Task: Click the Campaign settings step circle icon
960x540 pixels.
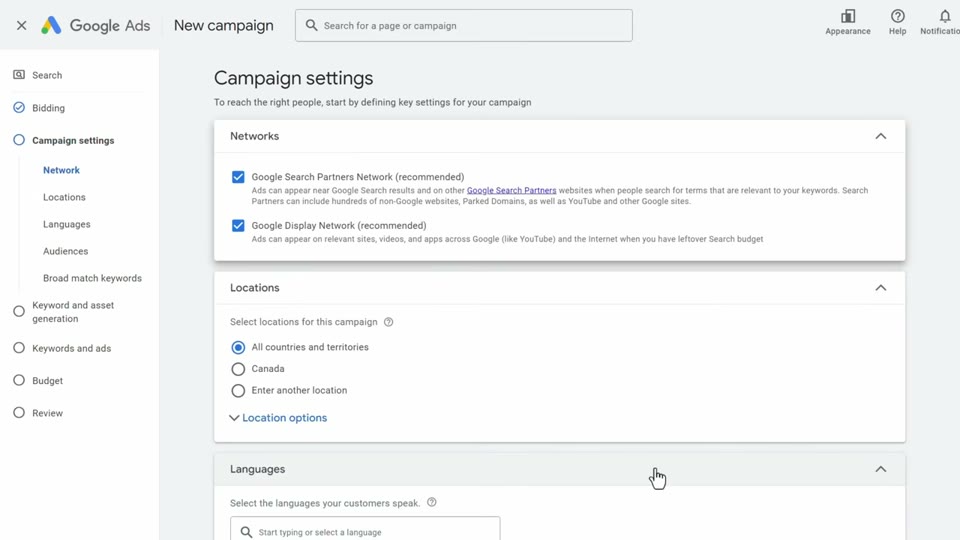Action: coord(19,140)
